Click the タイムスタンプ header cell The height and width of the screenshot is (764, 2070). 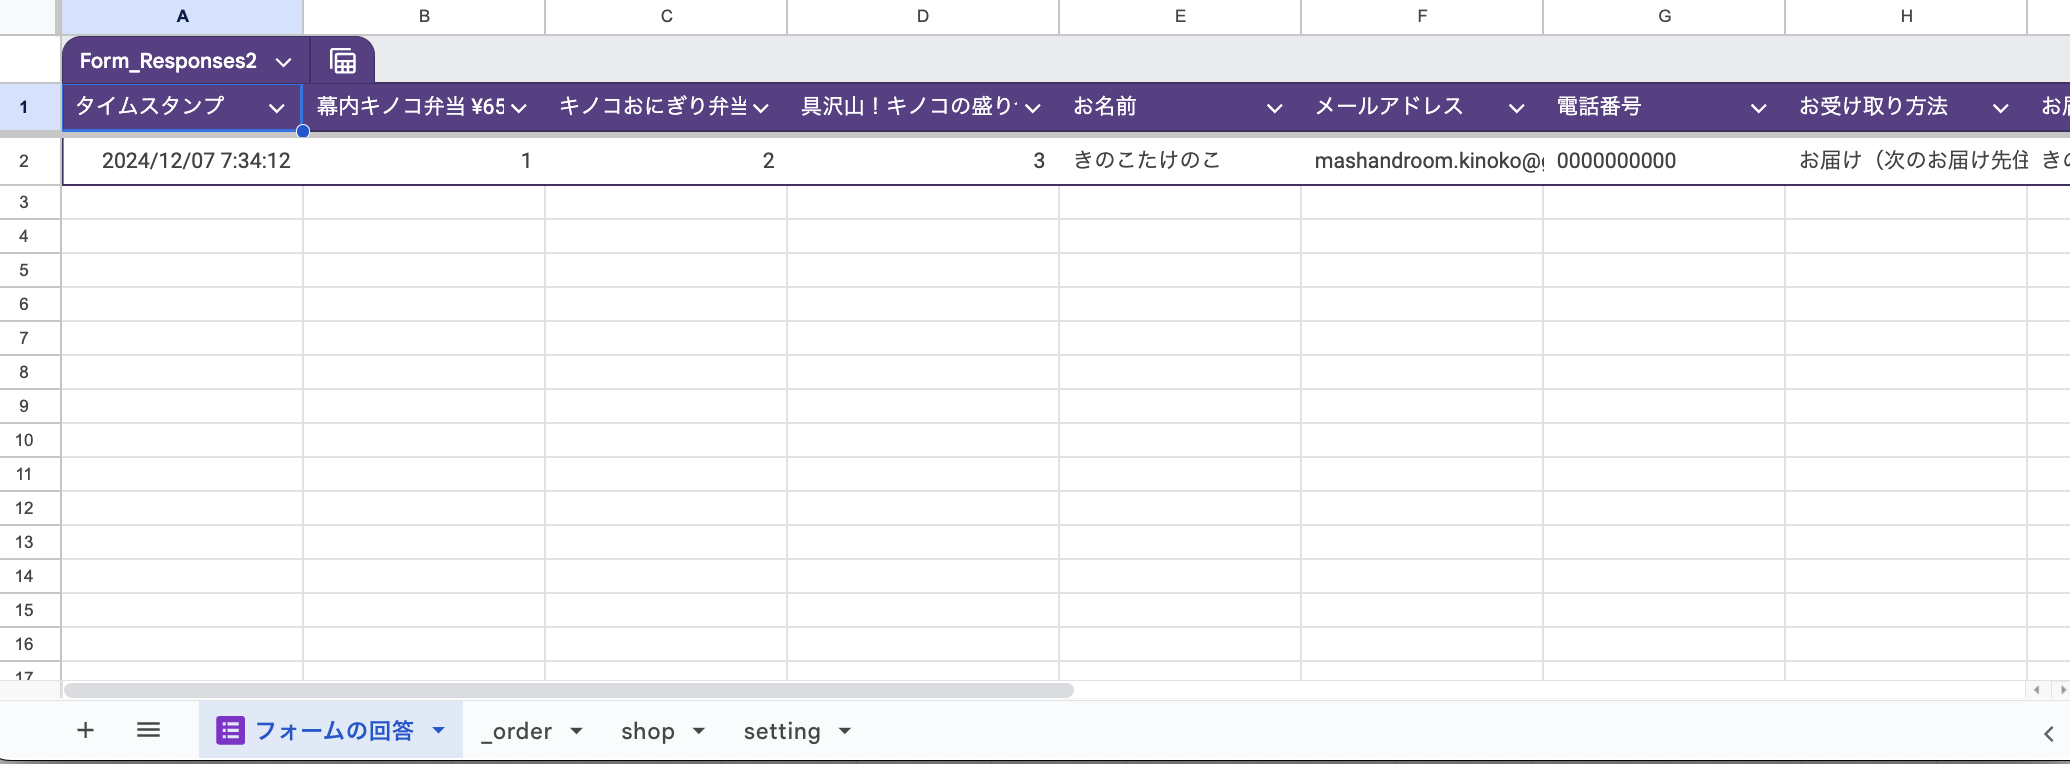[182, 107]
